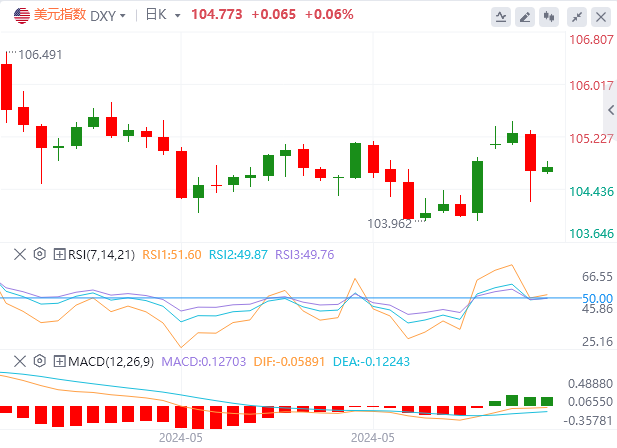This screenshot has height=448, width=617.
Task: Click the MACD:0.12703 value
Action: coord(204,361)
